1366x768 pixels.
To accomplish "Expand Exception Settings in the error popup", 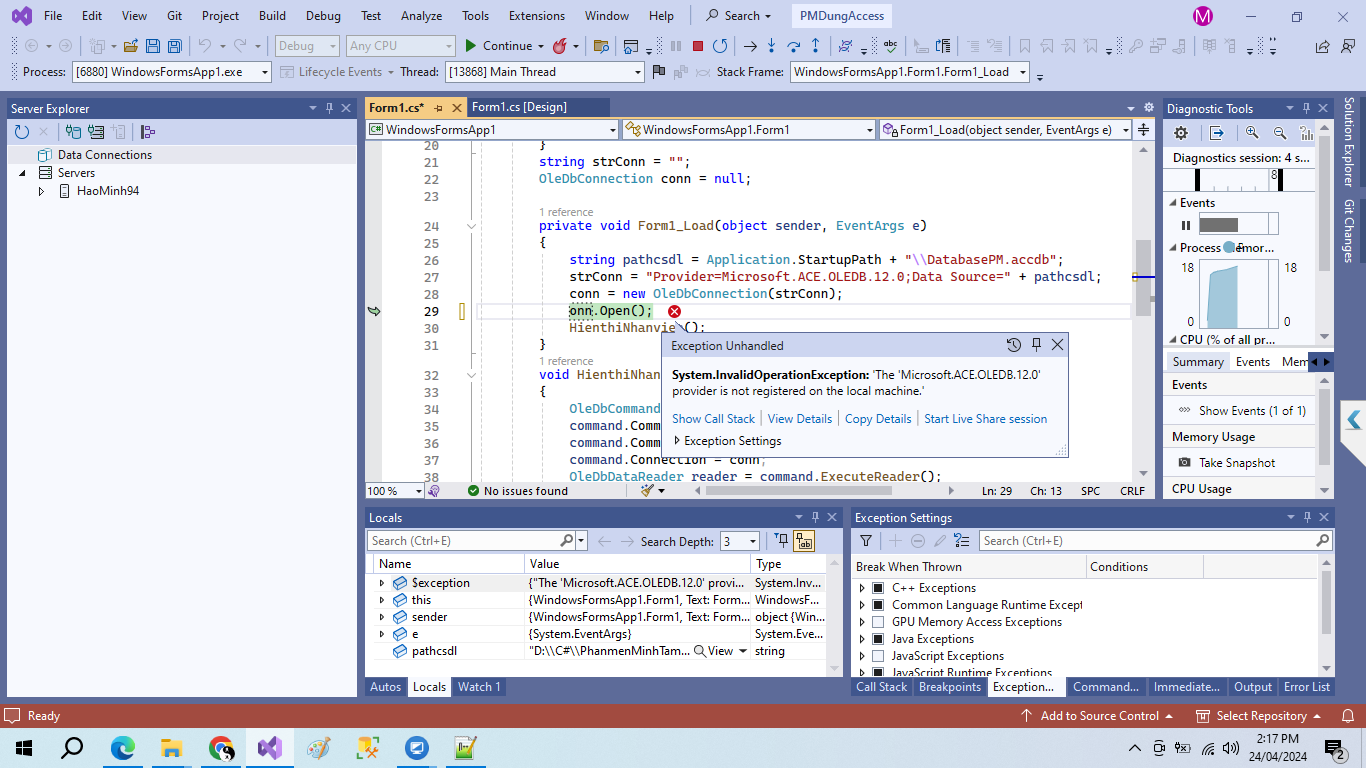I will coord(677,441).
